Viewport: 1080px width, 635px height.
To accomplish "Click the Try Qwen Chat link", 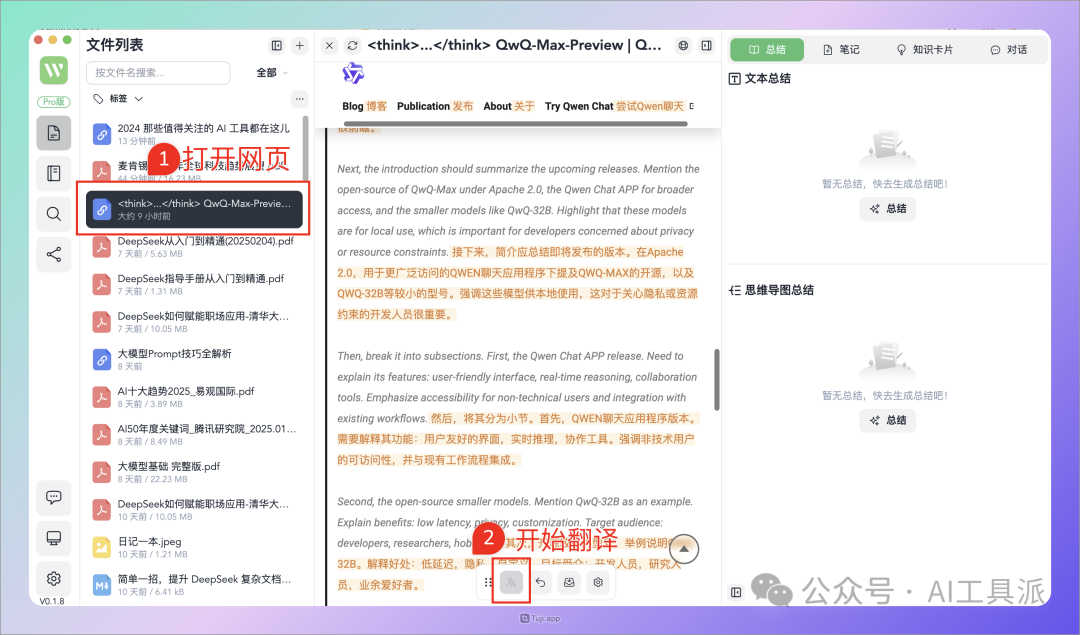I will [614, 106].
